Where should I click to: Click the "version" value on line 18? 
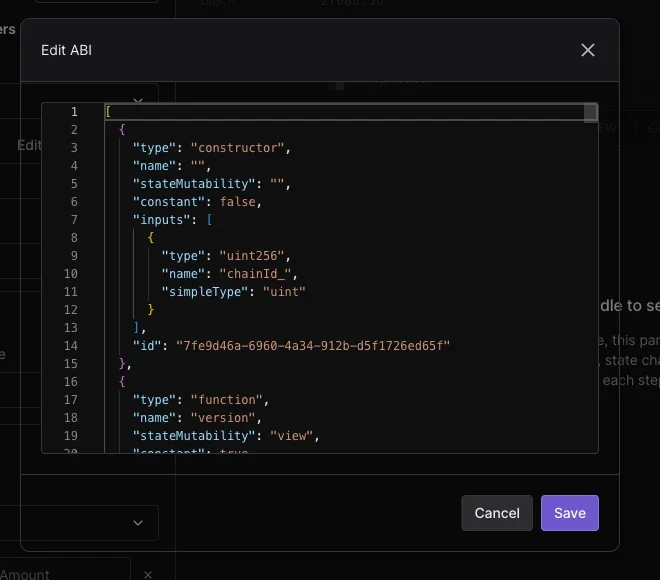click(x=223, y=418)
